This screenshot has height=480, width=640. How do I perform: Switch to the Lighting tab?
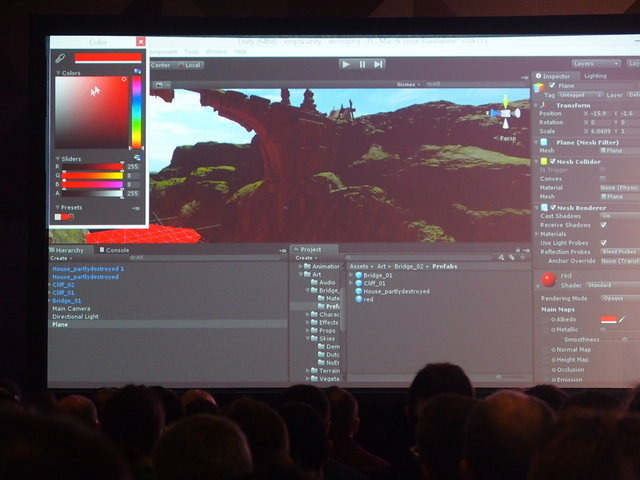pyautogui.click(x=596, y=76)
